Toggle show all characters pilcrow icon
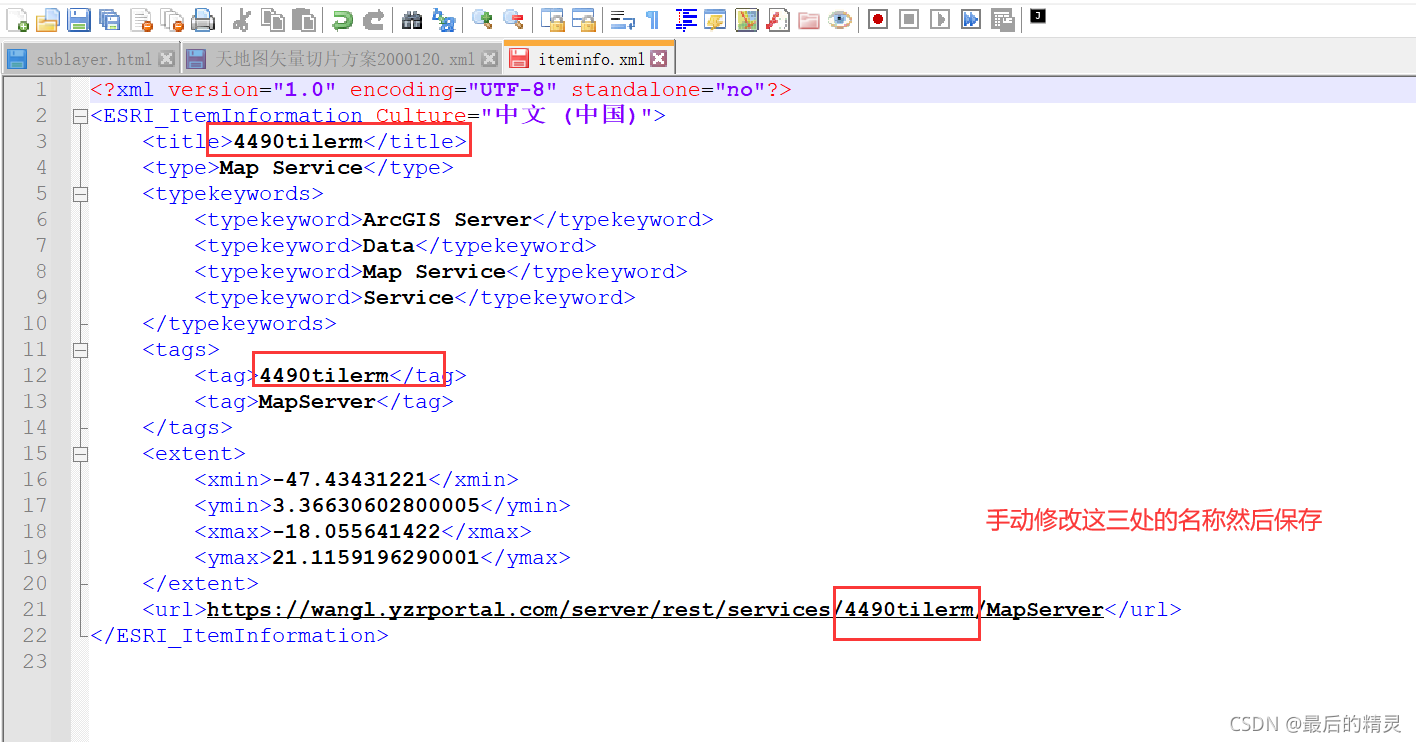The height and width of the screenshot is (742, 1416). click(x=652, y=19)
